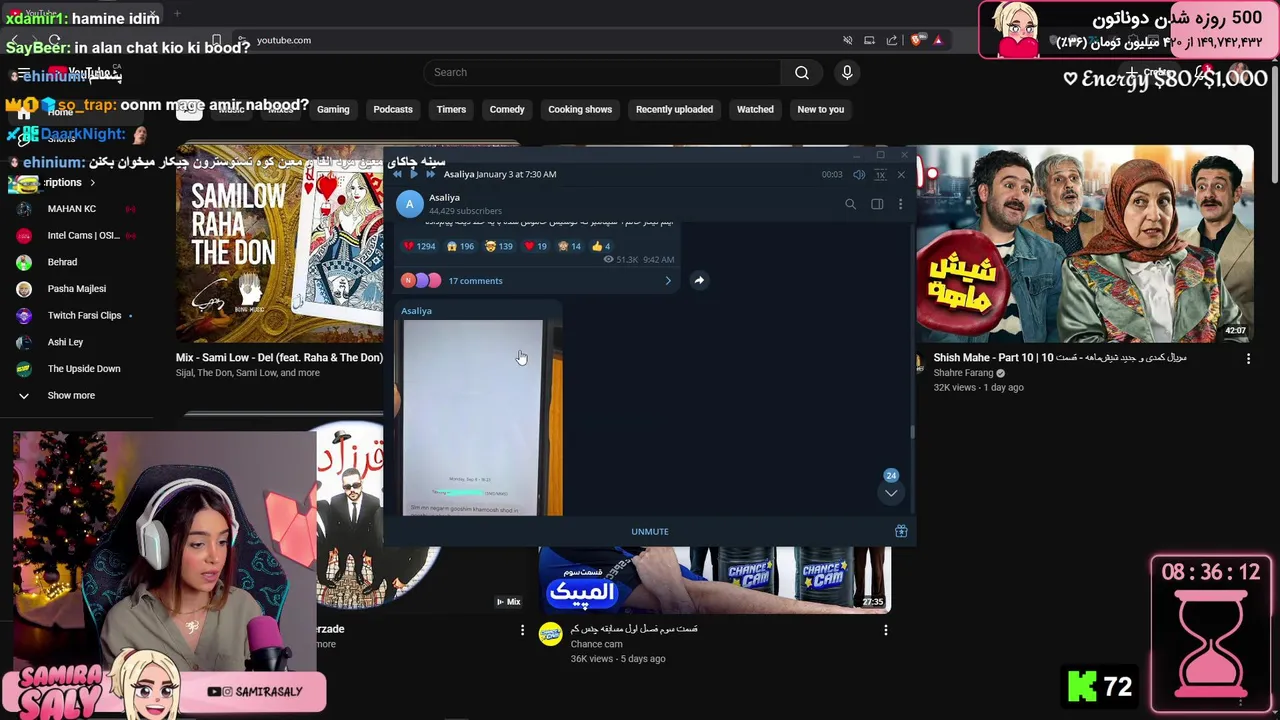Viewport: 1280px width, 720px height.
Task: Click the muted-tab speaker icon in address bar
Action: (x=848, y=40)
